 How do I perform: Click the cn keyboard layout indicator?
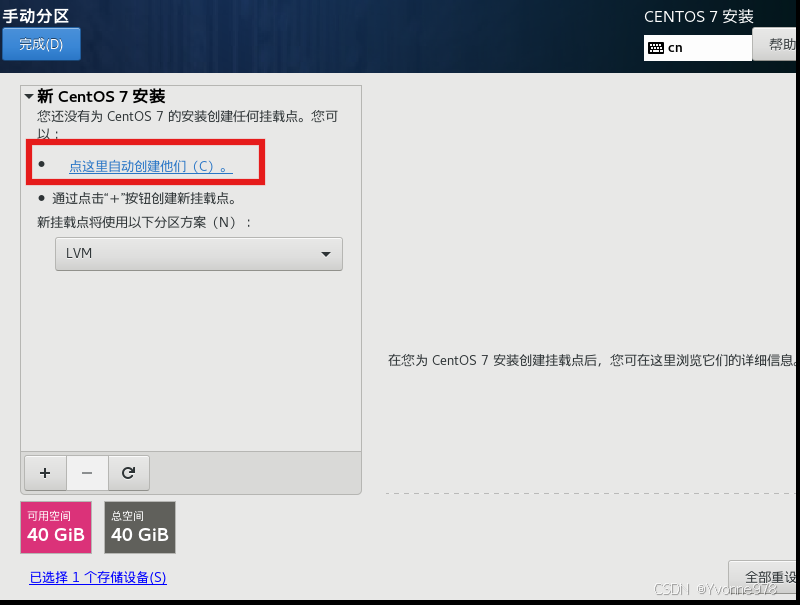pyautogui.click(x=697, y=48)
